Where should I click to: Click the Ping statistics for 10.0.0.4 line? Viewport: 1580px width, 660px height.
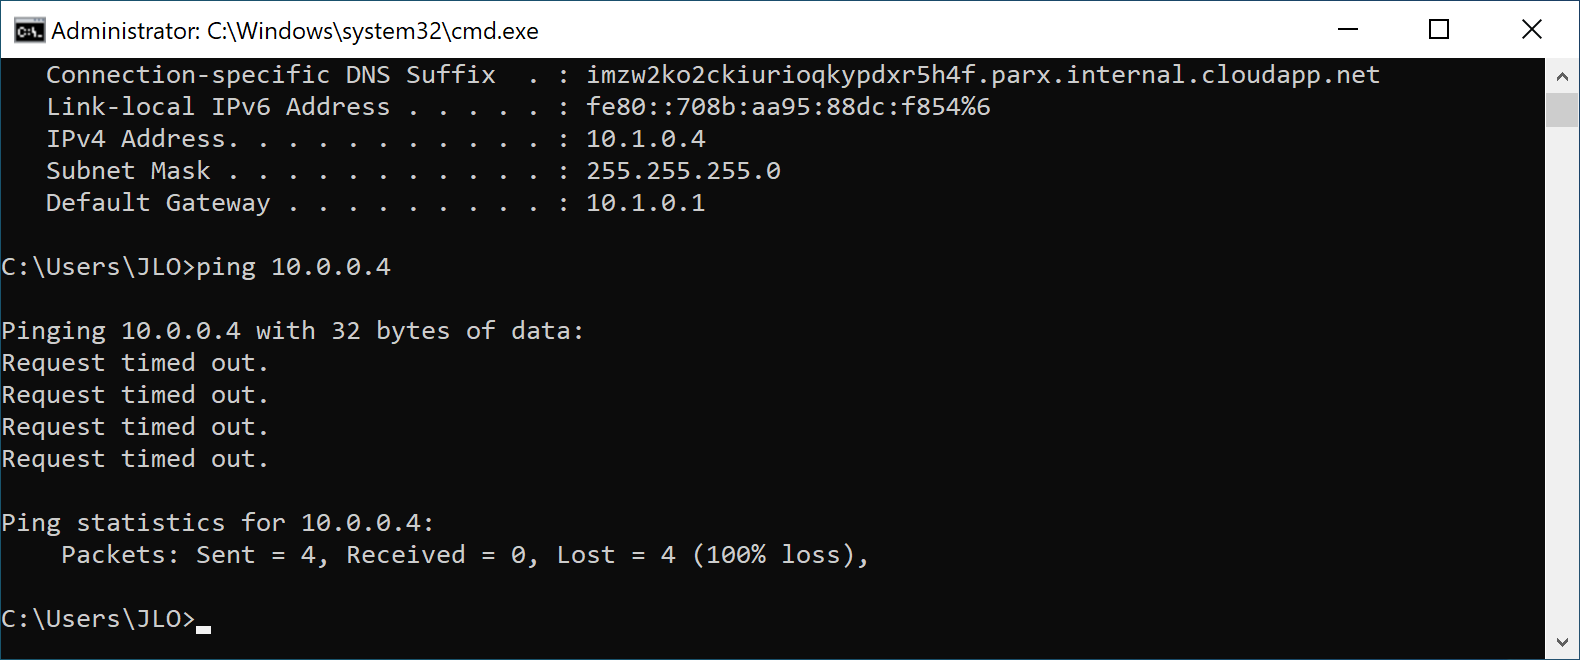click(218, 523)
